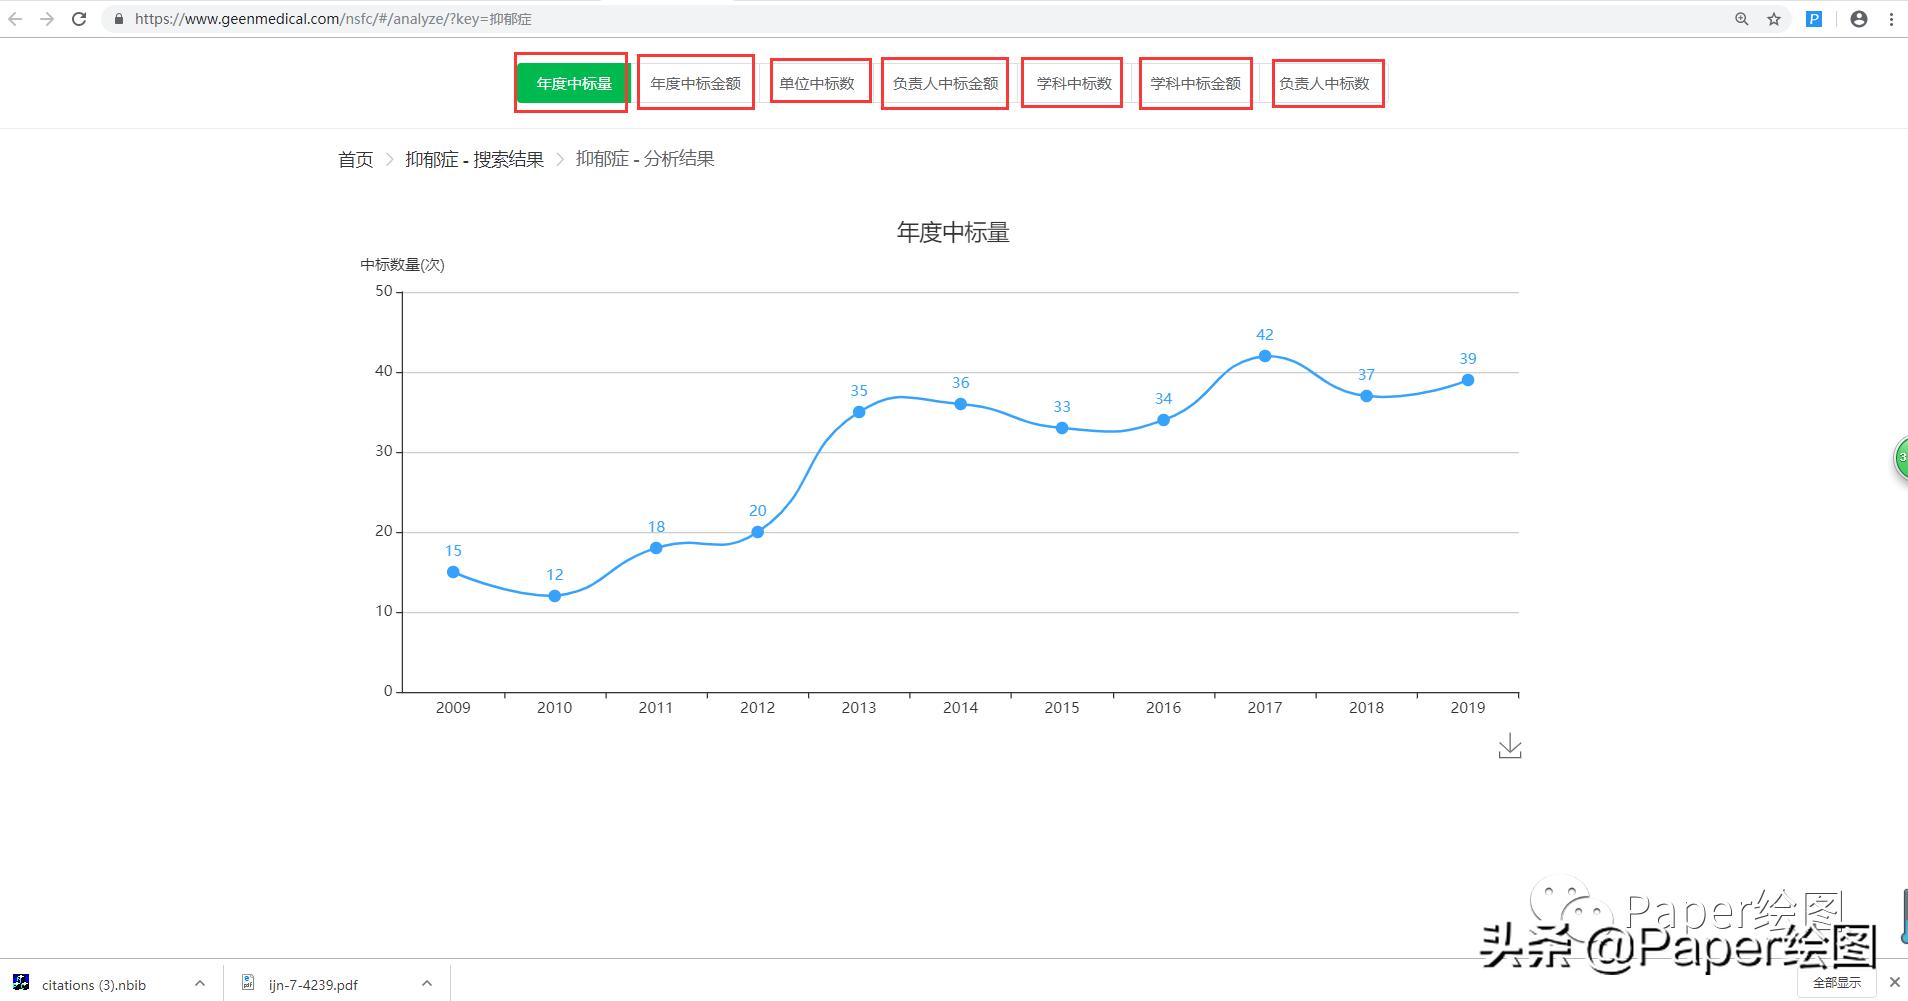This screenshot has height=1001, width=1908.
Task: Expand the citations (3).nbib download options chevron
Action: pos(199,983)
